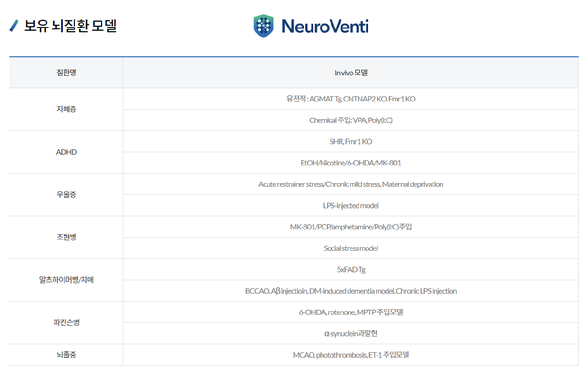Click the Chemical 주입: VPA, Poly(I:C) cell

click(351, 120)
